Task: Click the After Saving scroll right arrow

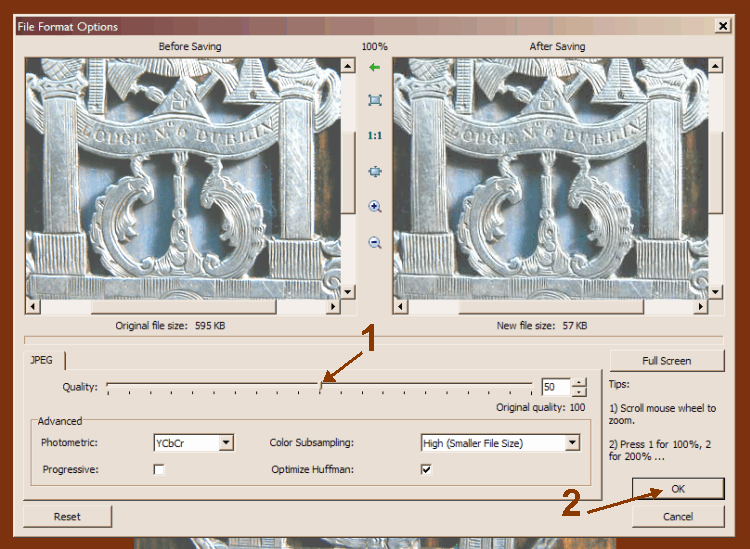Action: [x=701, y=306]
